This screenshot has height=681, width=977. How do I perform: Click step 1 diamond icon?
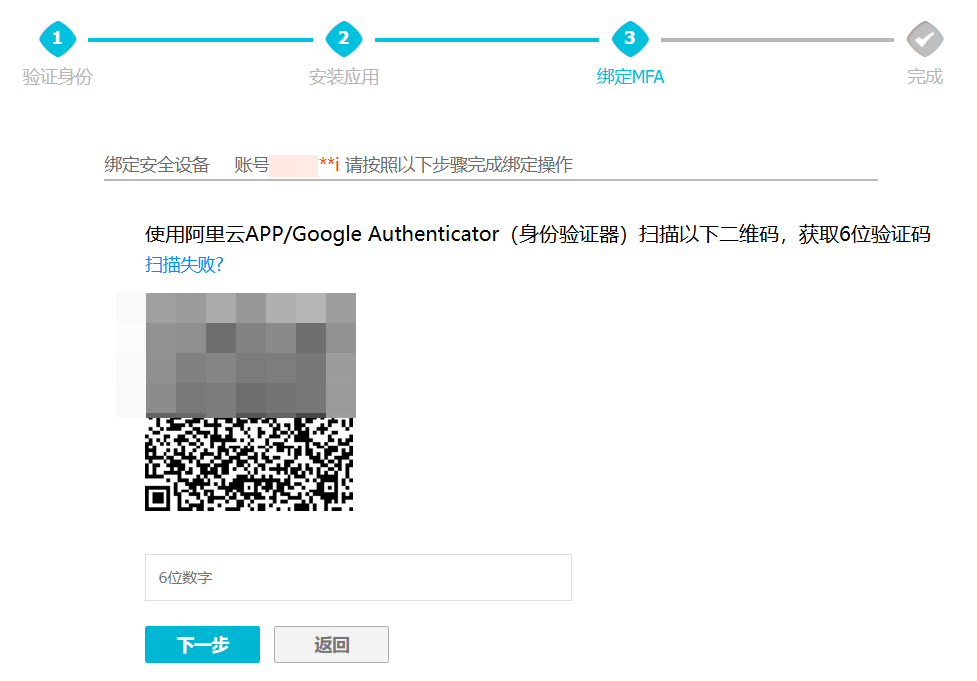57,39
